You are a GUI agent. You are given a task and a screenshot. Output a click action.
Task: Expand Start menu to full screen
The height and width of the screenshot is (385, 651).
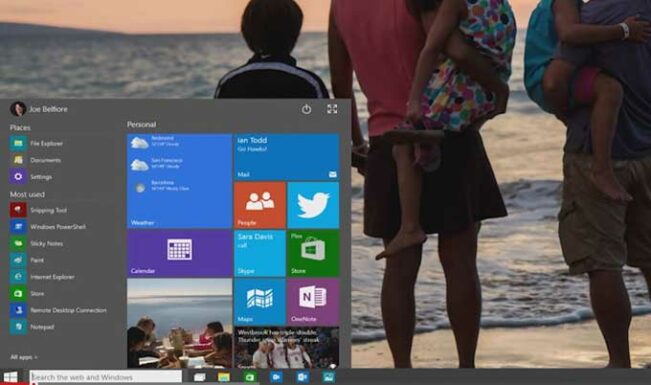[332, 109]
